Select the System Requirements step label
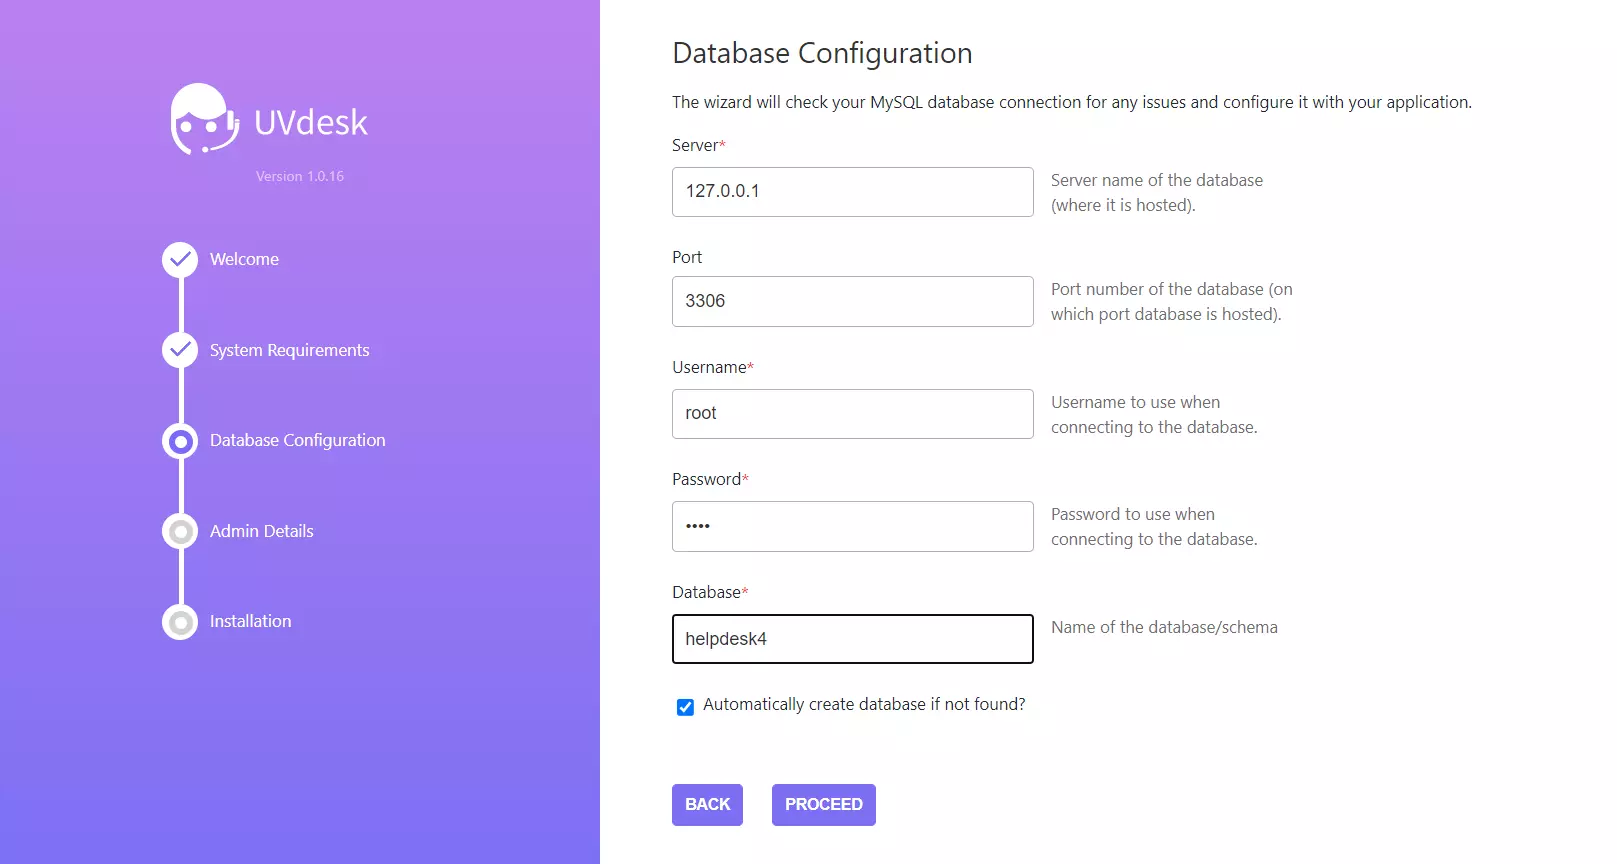This screenshot has height=864, width=1617. [x=289, y=350]
